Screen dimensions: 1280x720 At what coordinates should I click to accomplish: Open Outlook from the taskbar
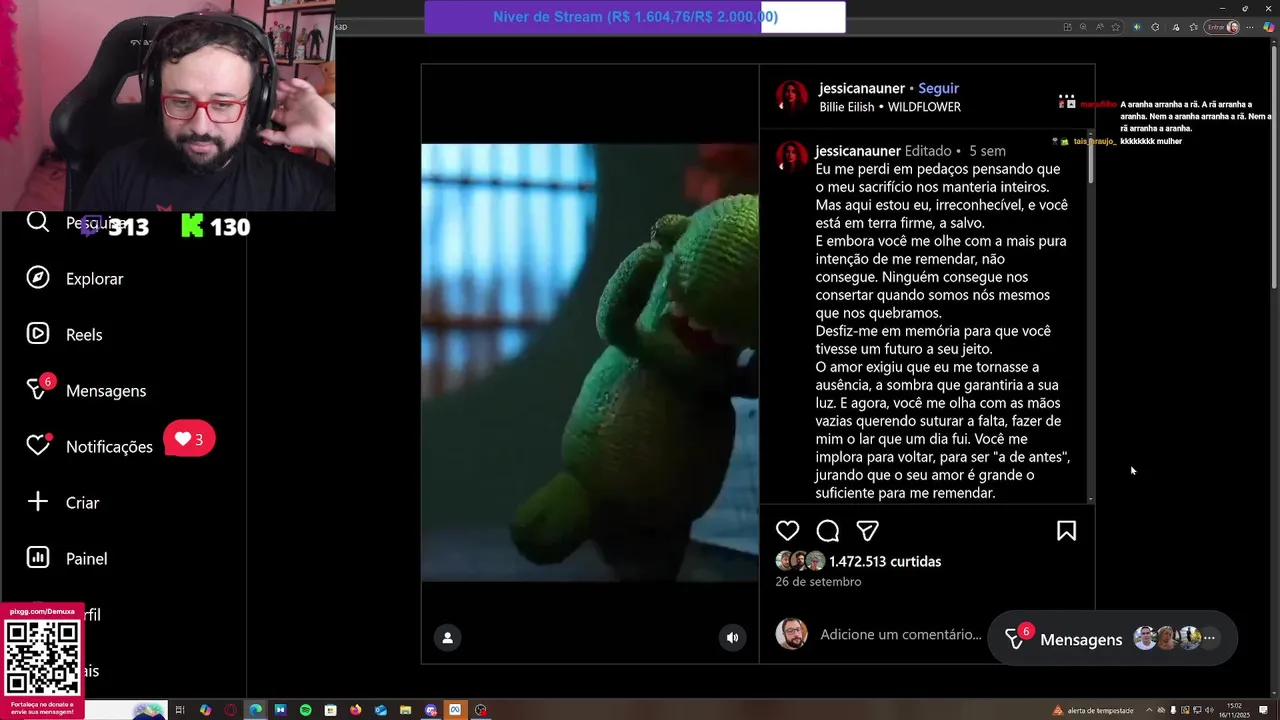(381, 710)
